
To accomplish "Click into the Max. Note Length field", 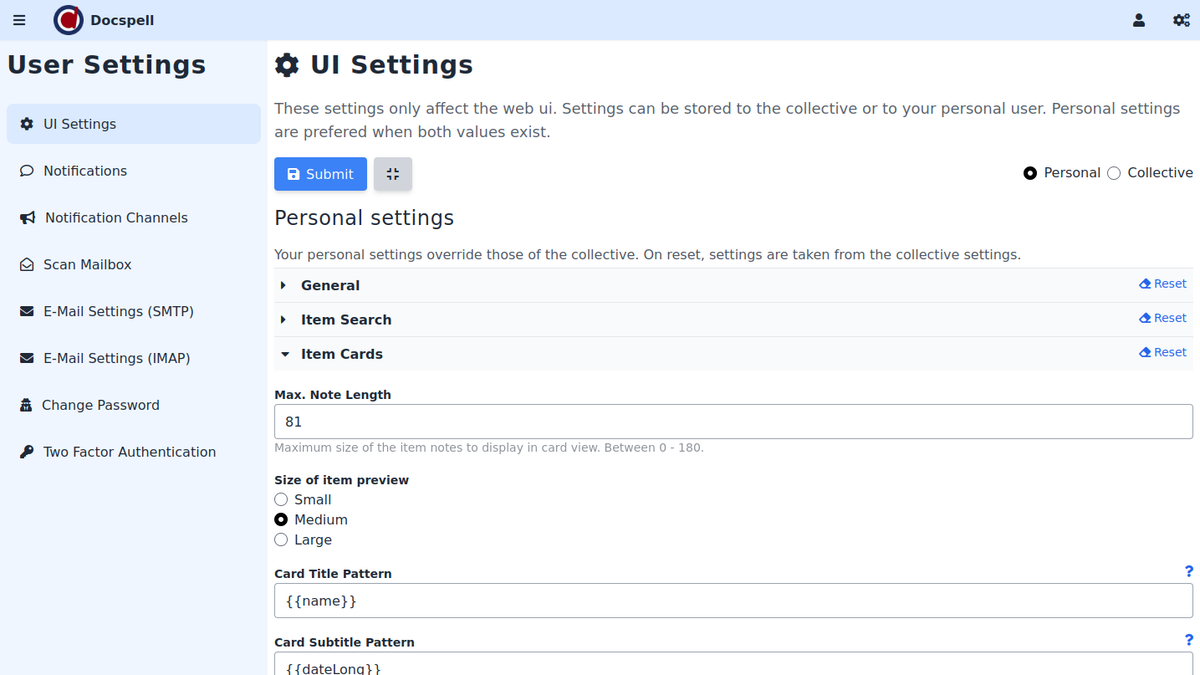I will (733, 422).
